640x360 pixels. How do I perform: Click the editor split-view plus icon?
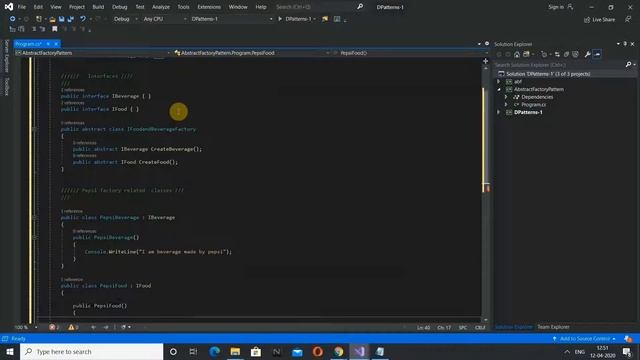coord(485,61)
